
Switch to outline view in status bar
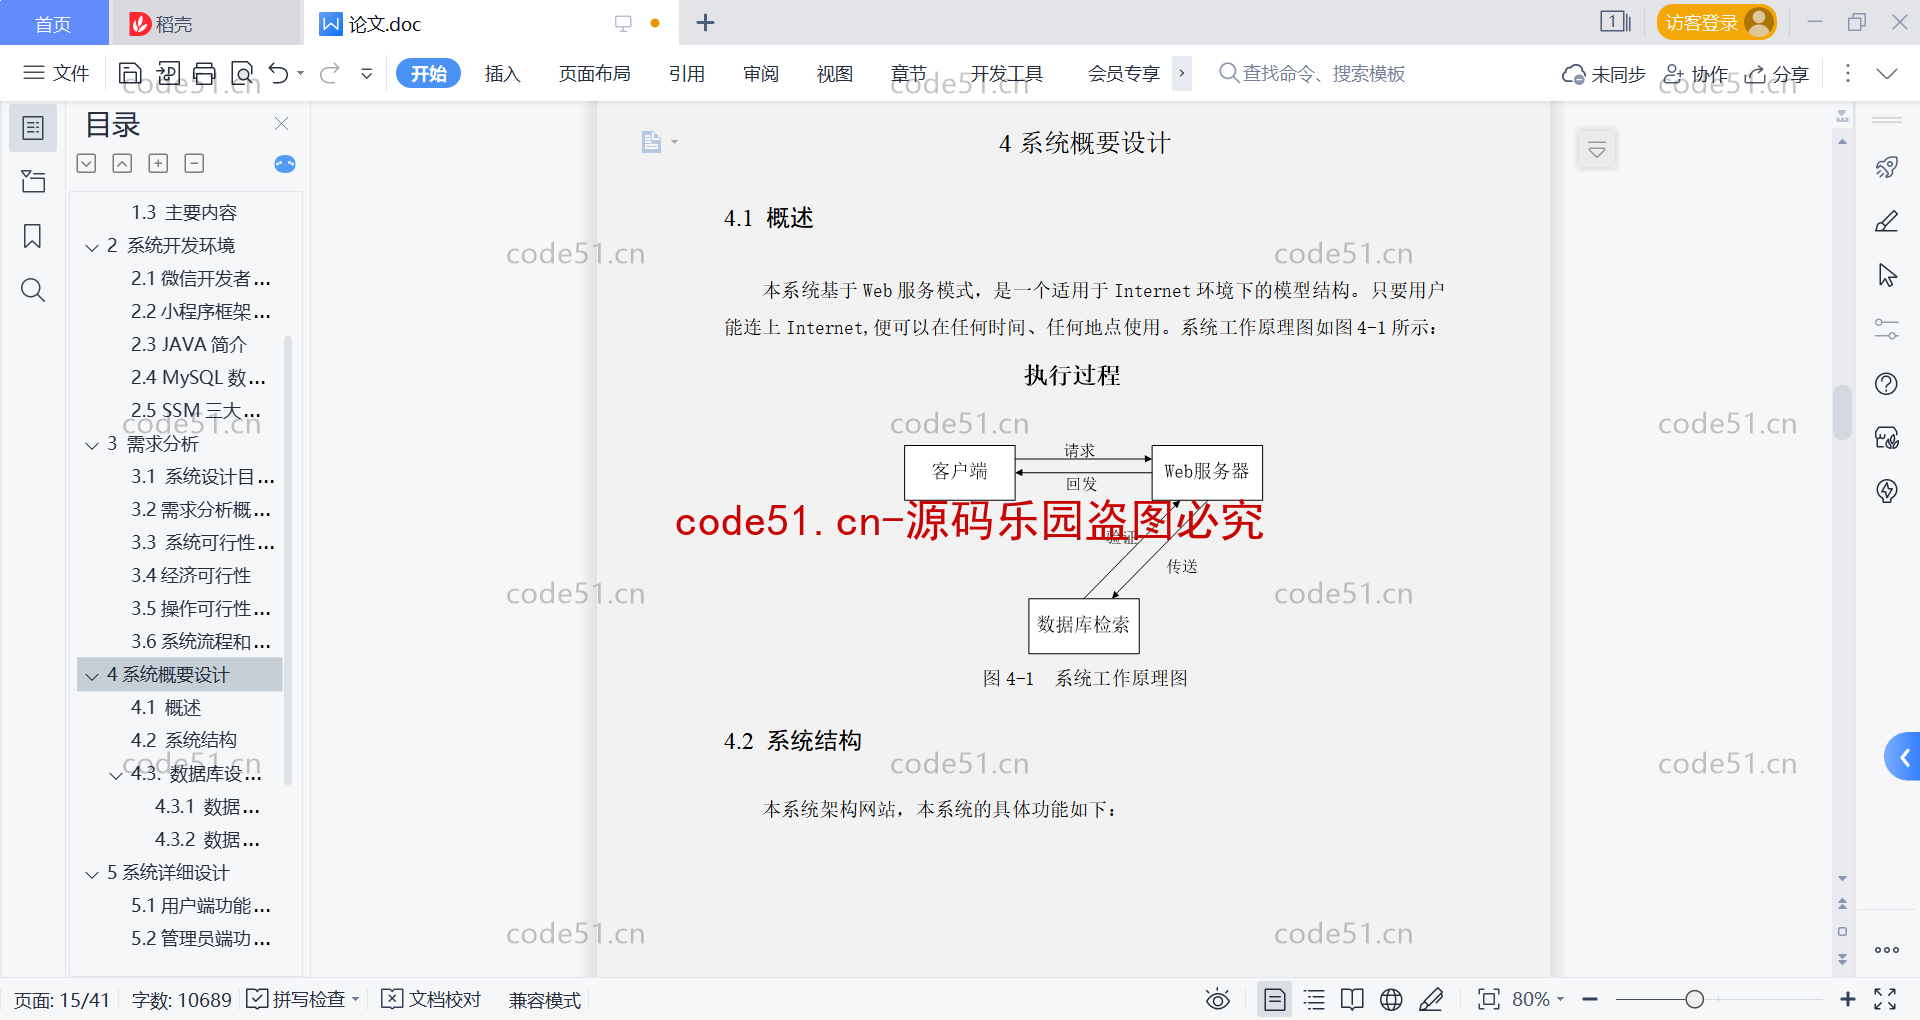click(1315, 999)
